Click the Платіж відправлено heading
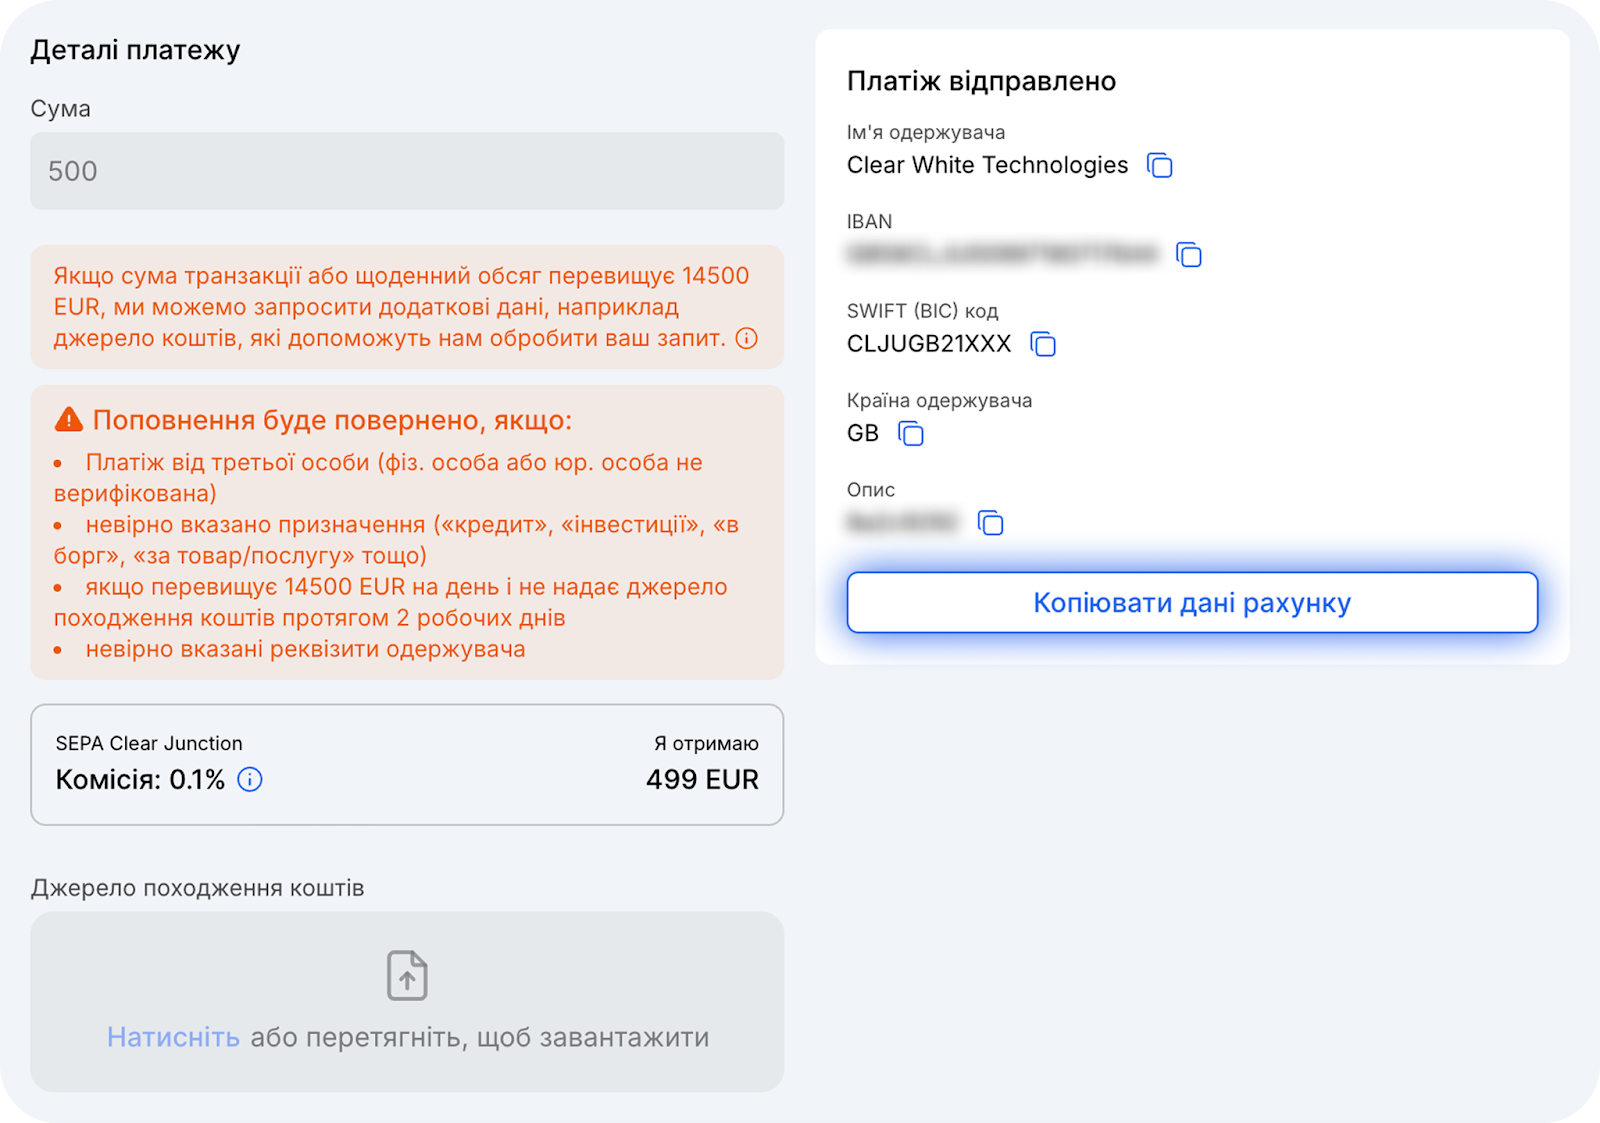Viewport: 1600px width, 1123px height. click(x=981, y=81)
